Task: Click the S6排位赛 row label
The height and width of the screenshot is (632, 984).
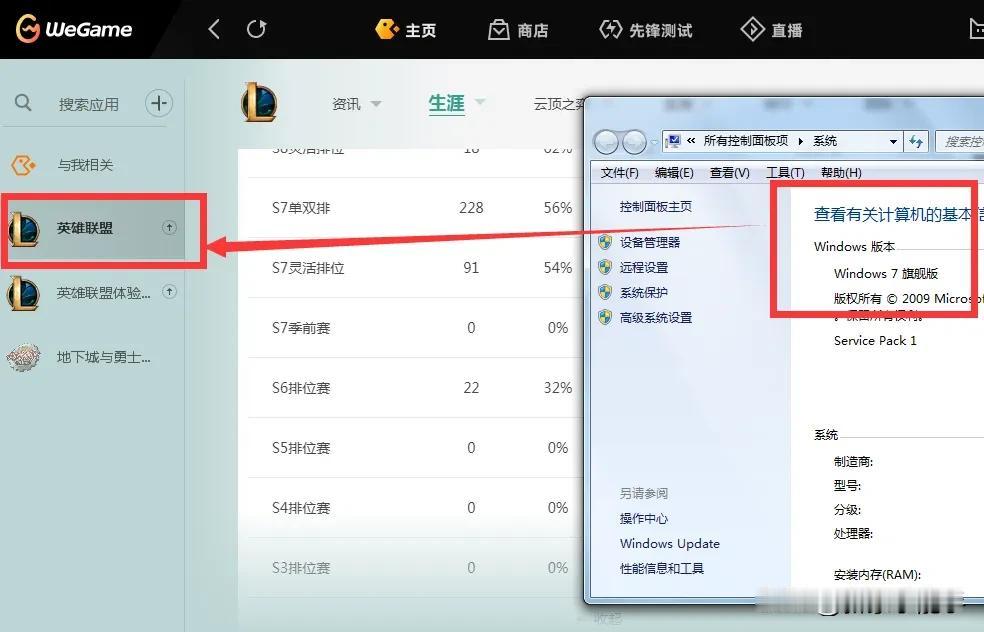Action: pyautogui.click(x=301, y=388)
